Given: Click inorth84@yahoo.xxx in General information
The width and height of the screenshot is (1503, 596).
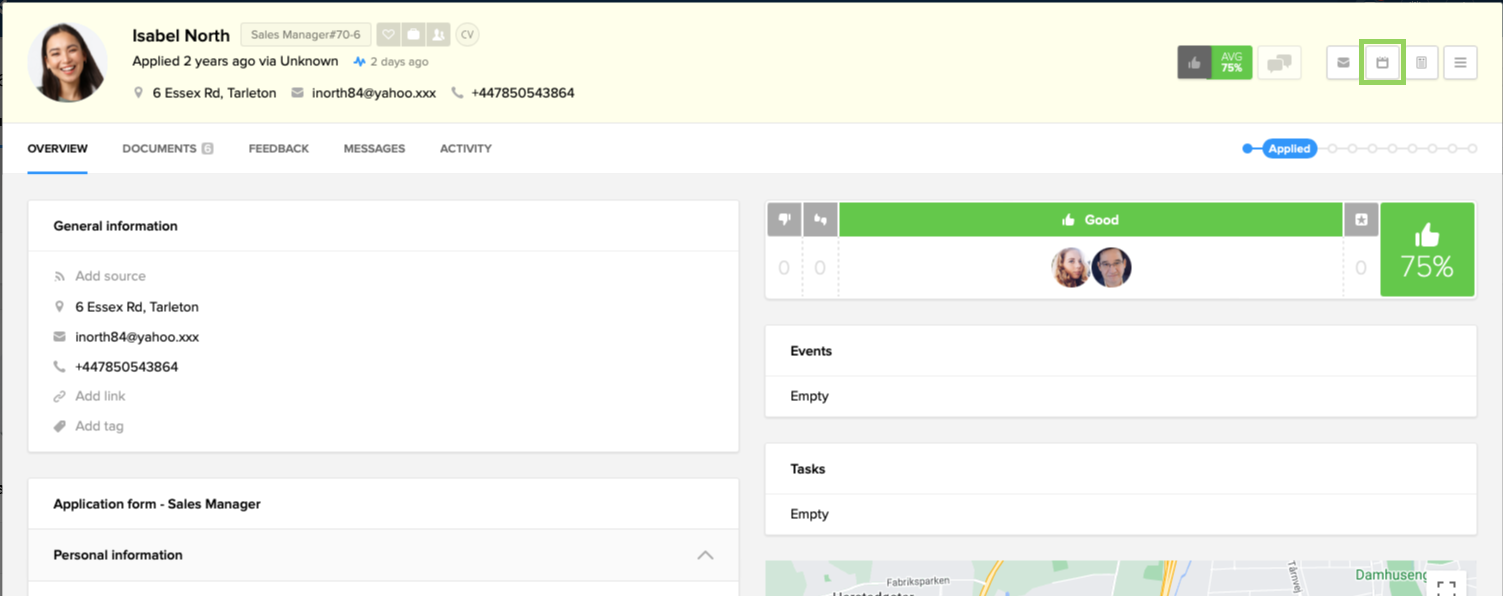Looking at the screenshot, I should [x=137, y=337].
